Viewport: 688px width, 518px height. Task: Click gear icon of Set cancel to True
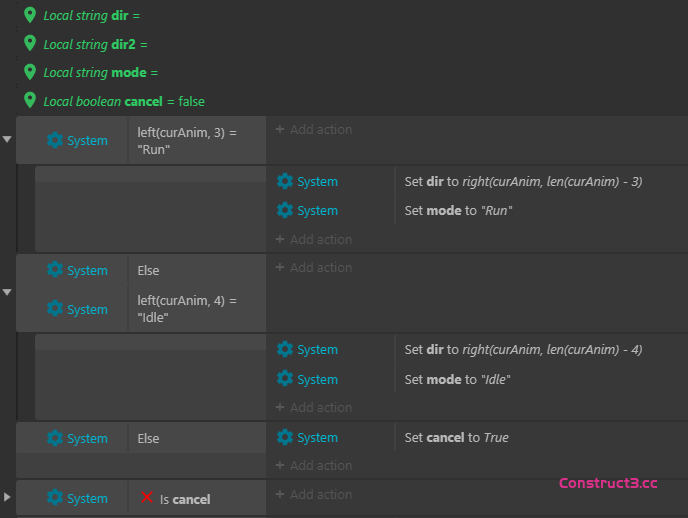(285, 438)
